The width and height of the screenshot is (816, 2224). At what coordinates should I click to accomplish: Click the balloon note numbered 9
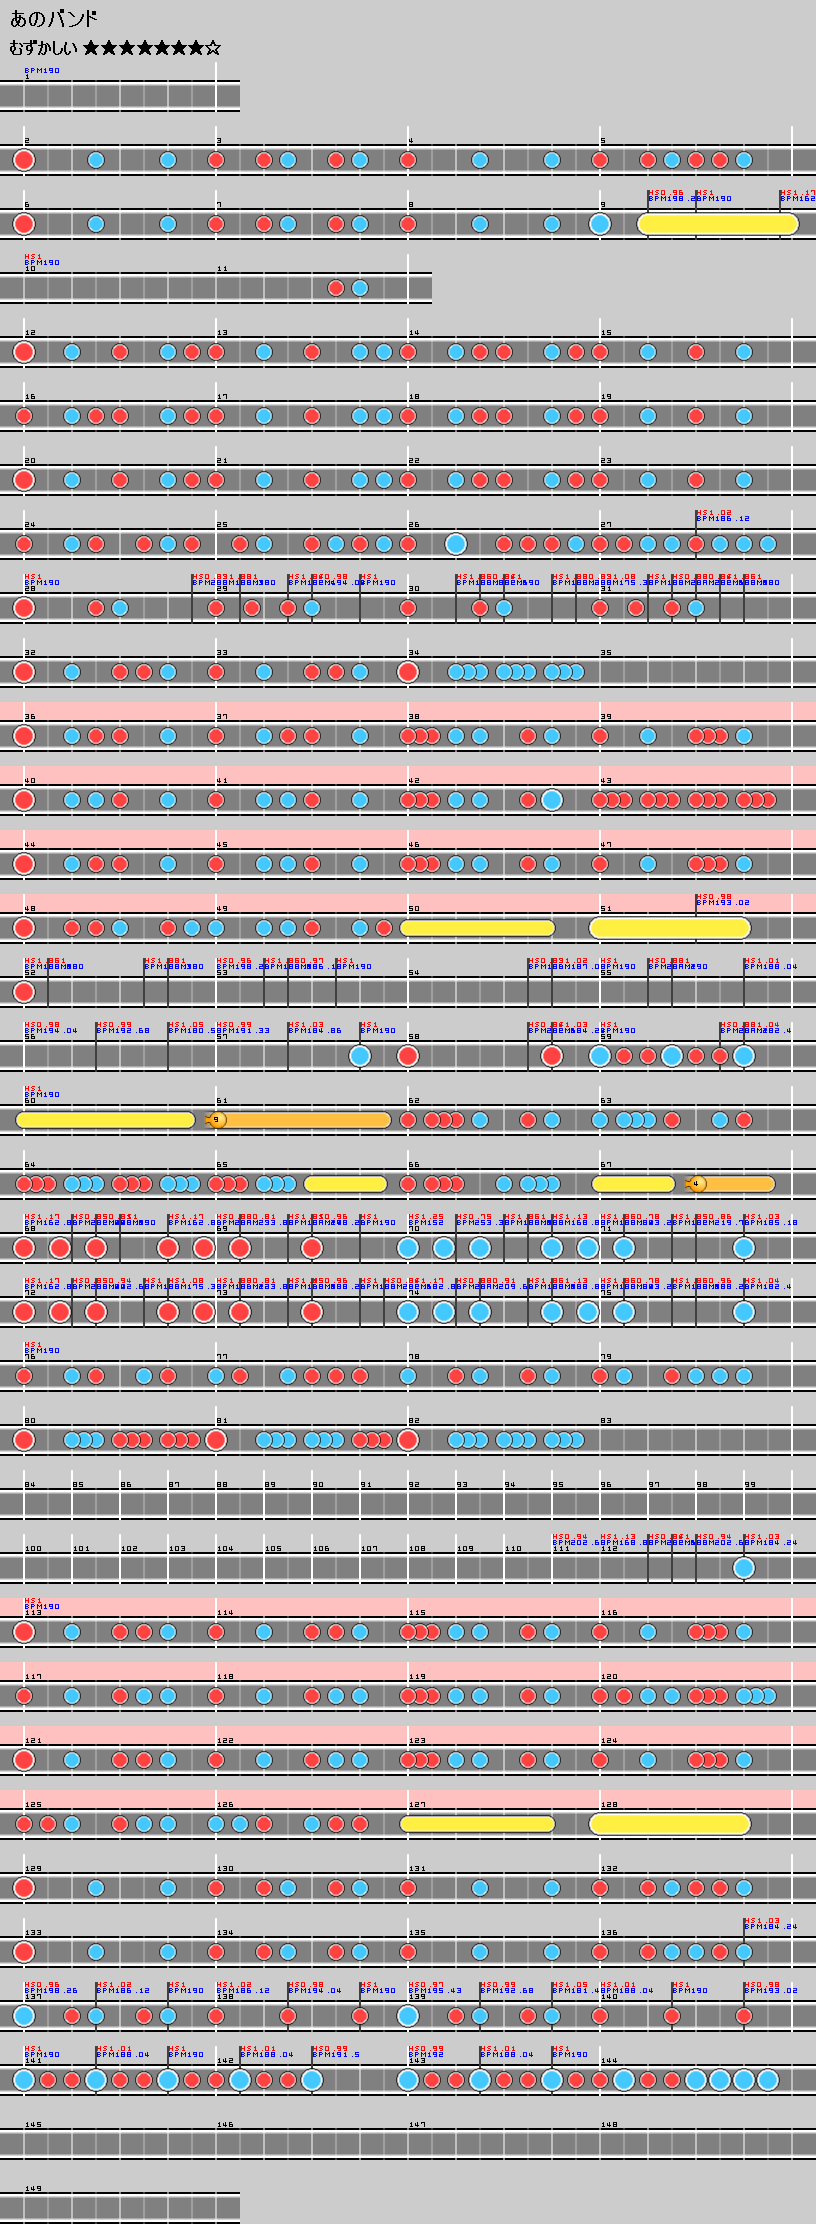(x=216, y=1120)
